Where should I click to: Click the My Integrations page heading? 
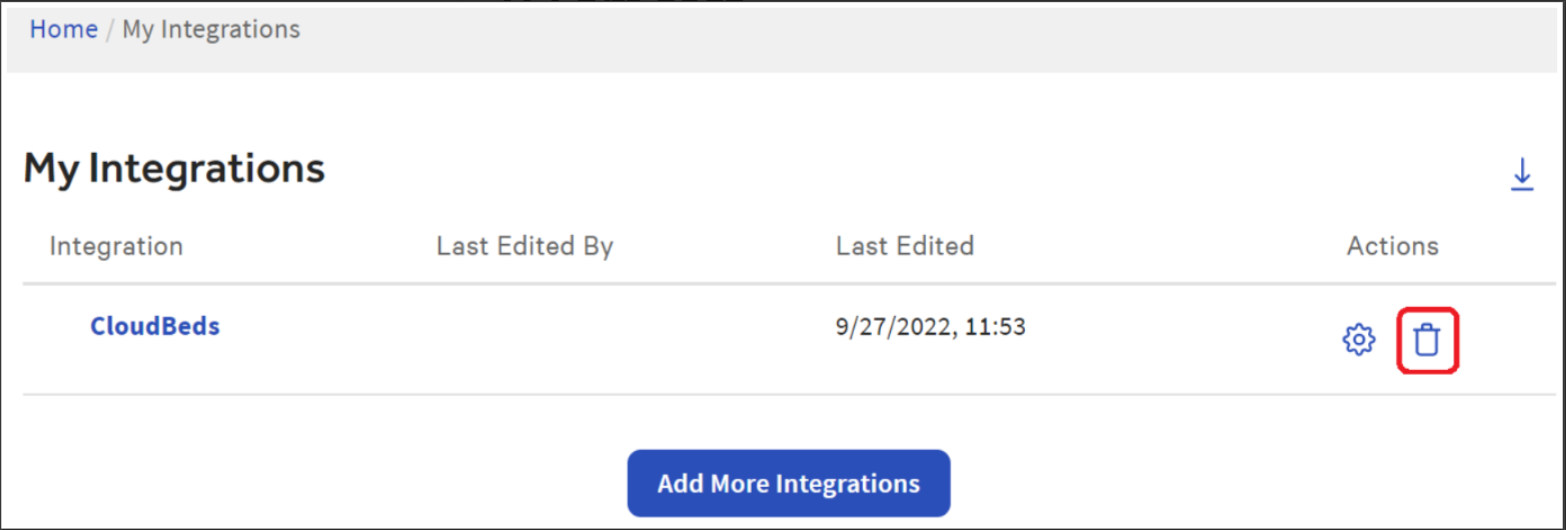tap(174, 169)
